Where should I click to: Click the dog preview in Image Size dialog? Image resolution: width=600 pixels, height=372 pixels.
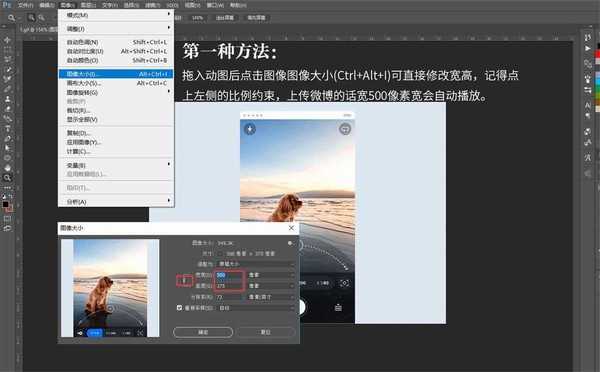click(x=110, y=288)
